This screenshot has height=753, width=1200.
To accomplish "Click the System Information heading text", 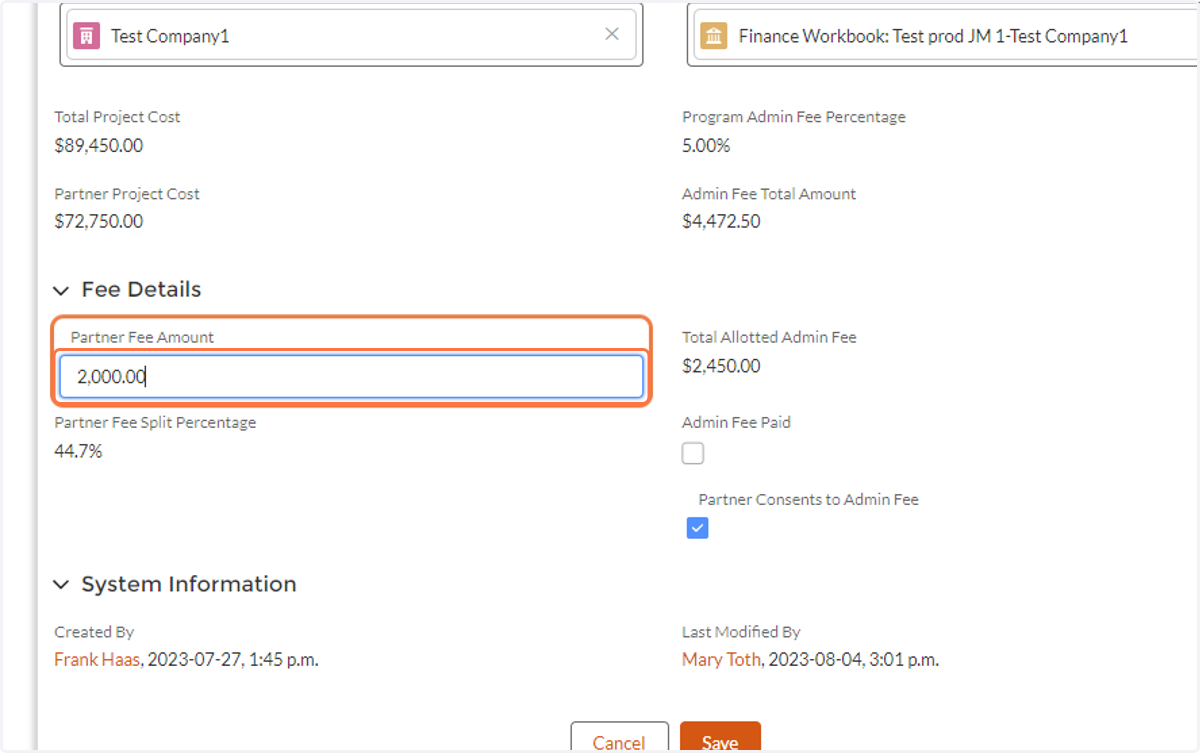I will tap(189, 585).
